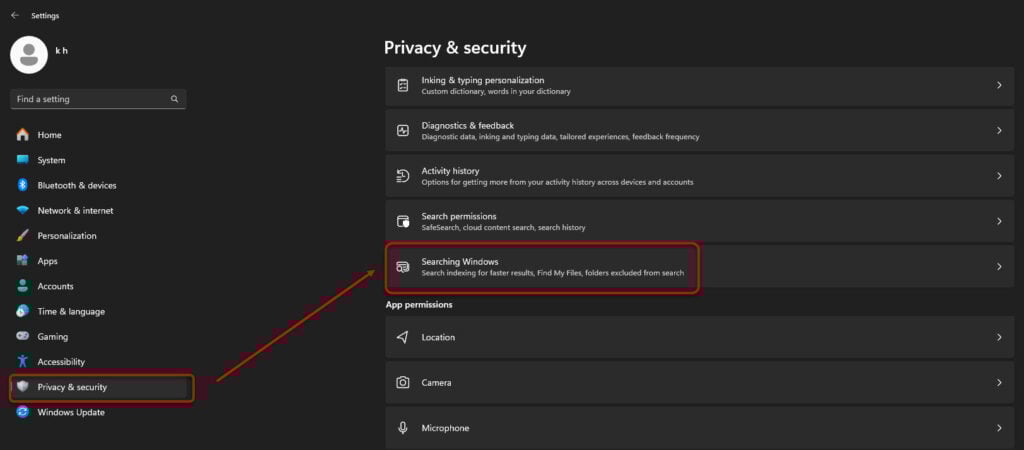1024x450 pixels.
Task: Open the Gaming controller icon
Action: (x=23, y=336)
